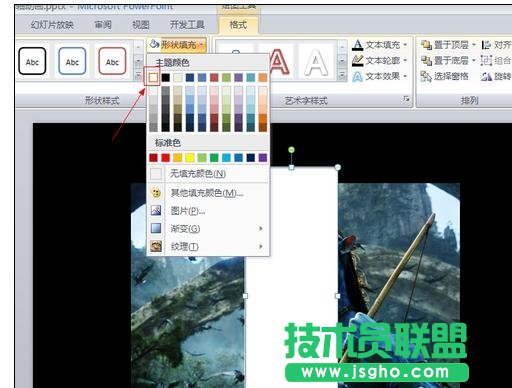The height and width of the screenshot is (388, 512).
Task: Click the 旋转 rotate icon
Action: [486, 76]
